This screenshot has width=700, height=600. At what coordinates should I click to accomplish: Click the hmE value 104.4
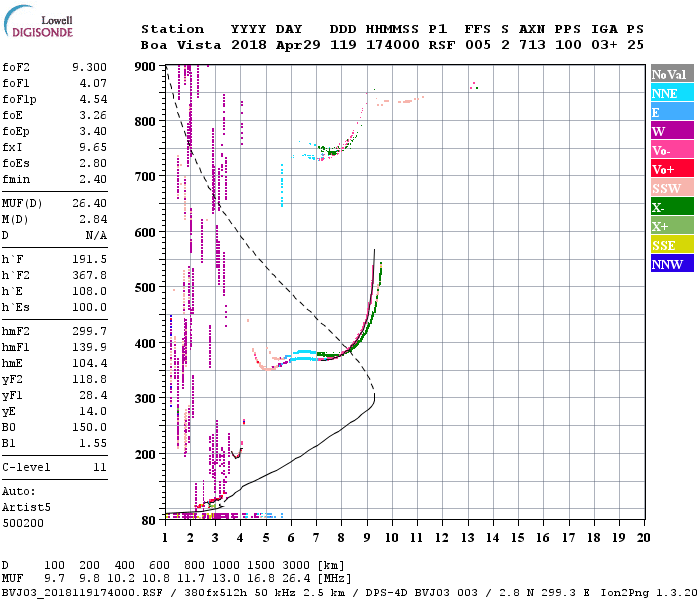click(89, 363)
